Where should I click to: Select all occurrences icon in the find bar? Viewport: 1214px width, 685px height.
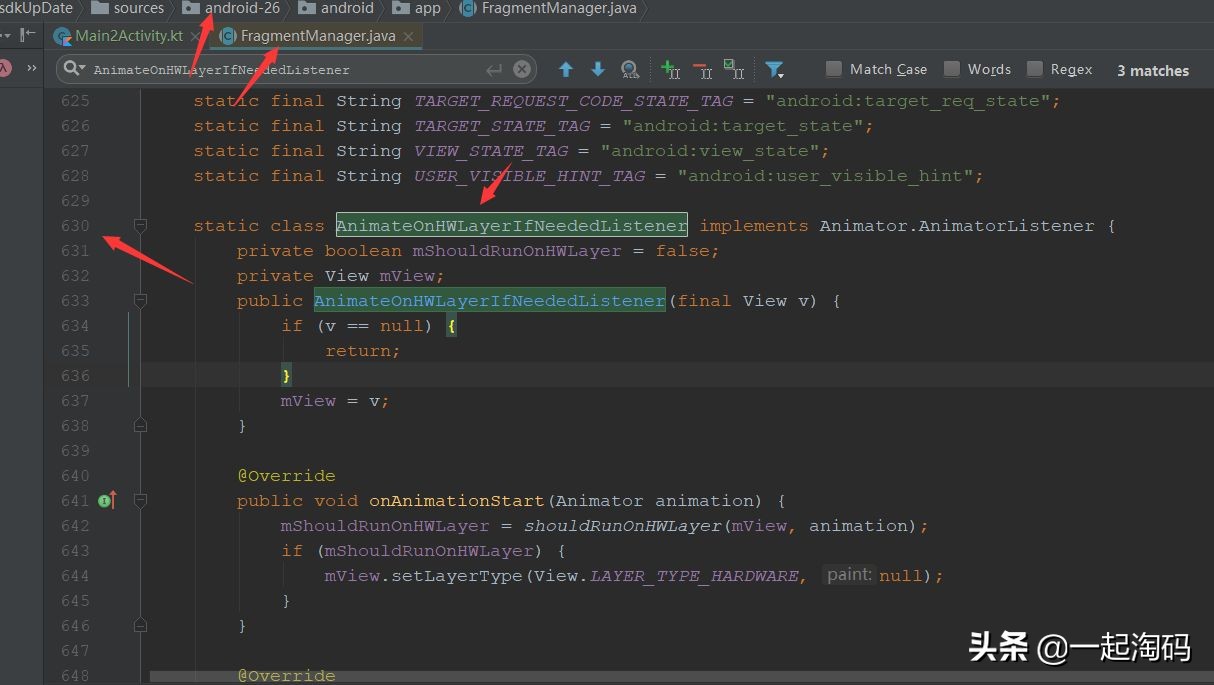pos(735,70)
